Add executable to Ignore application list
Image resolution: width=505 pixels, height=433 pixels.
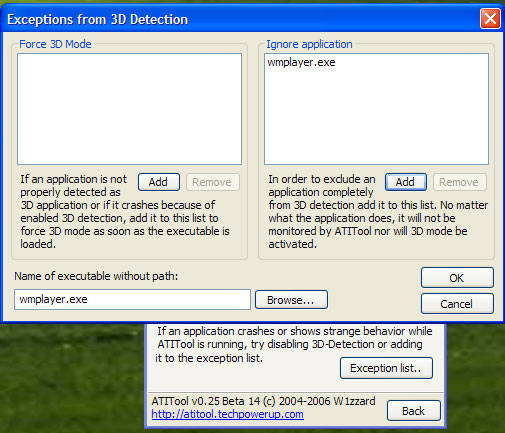coord(406,182)
